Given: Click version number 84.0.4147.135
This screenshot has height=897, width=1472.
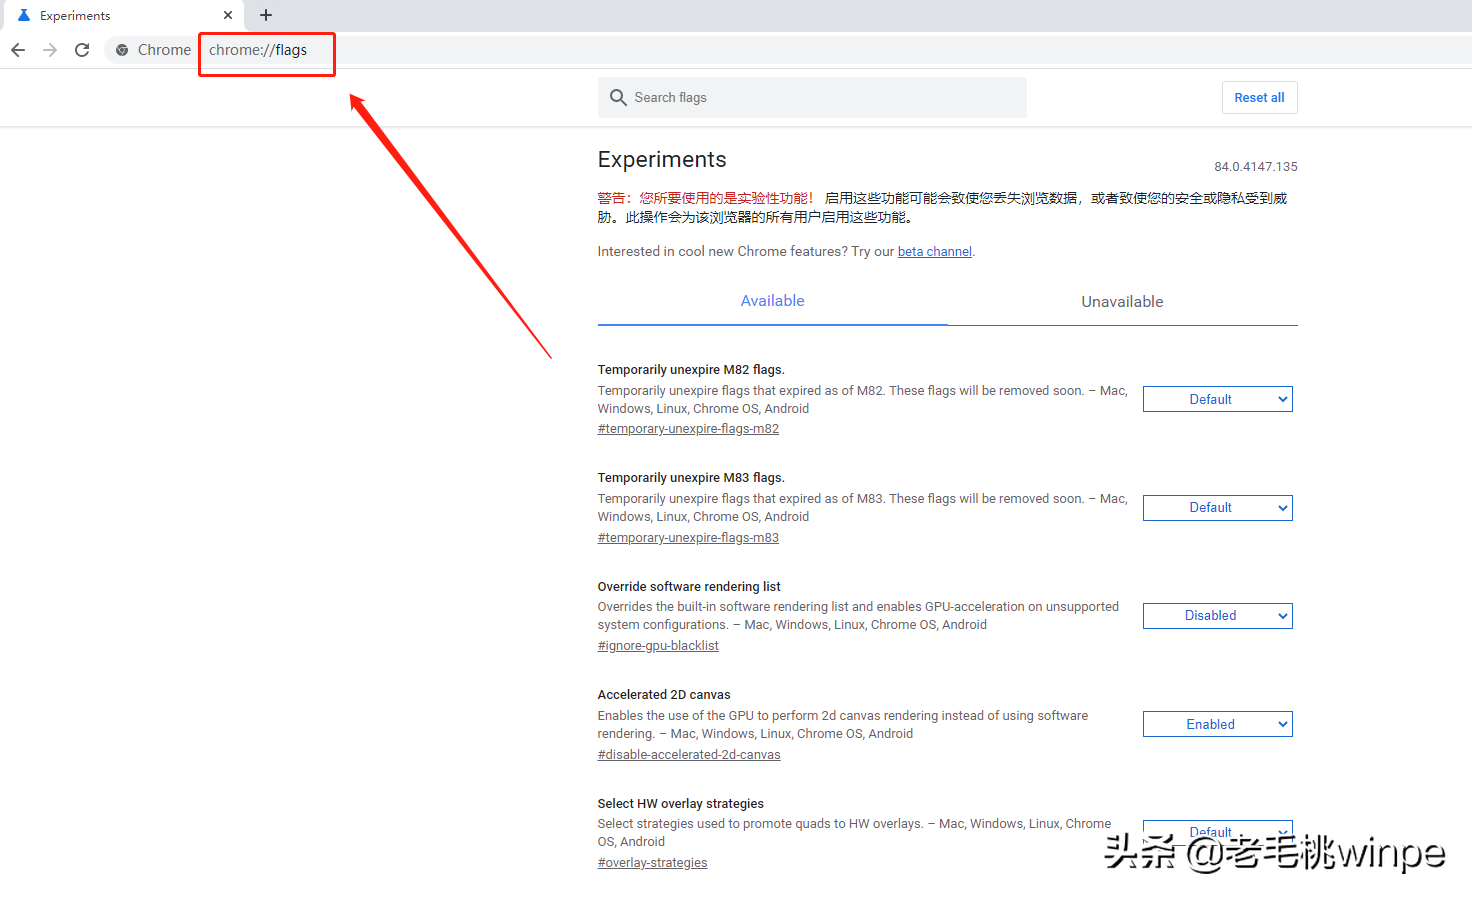Looking at the screenshot, I should coord(1255,167).
